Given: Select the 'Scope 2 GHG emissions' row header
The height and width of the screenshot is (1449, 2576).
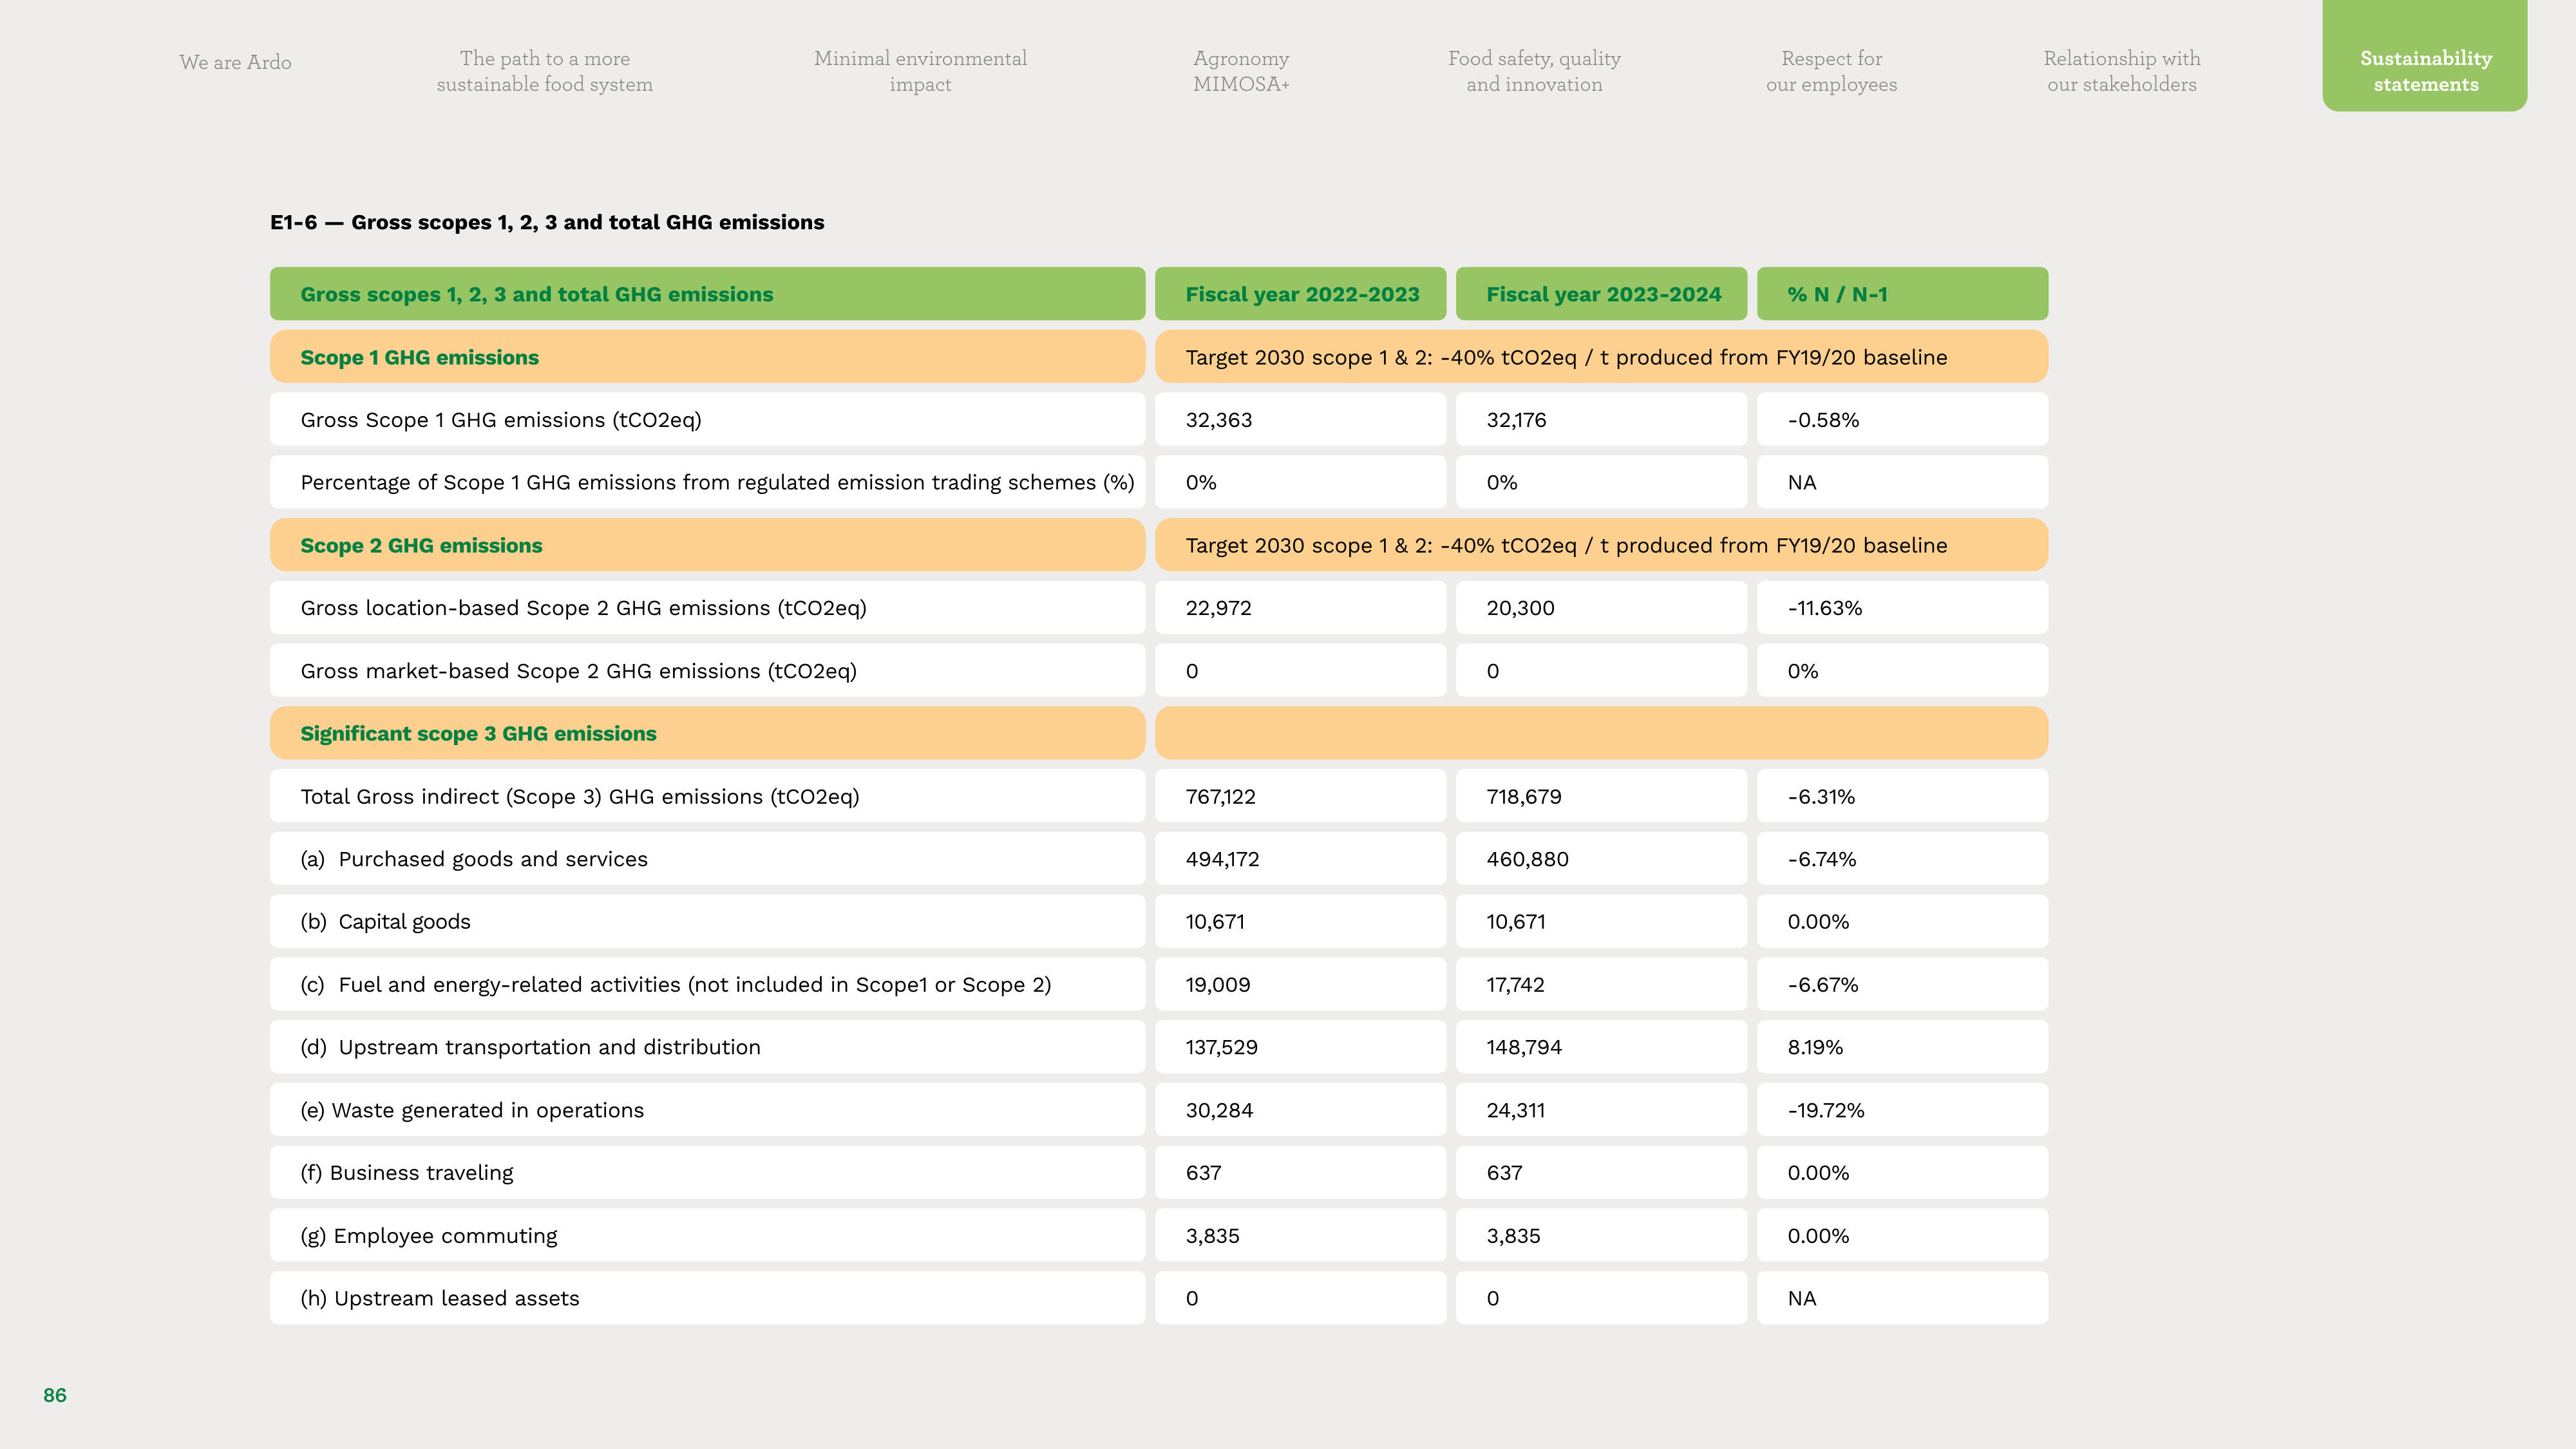Looking at the screenshot, I should coord(707,545).
